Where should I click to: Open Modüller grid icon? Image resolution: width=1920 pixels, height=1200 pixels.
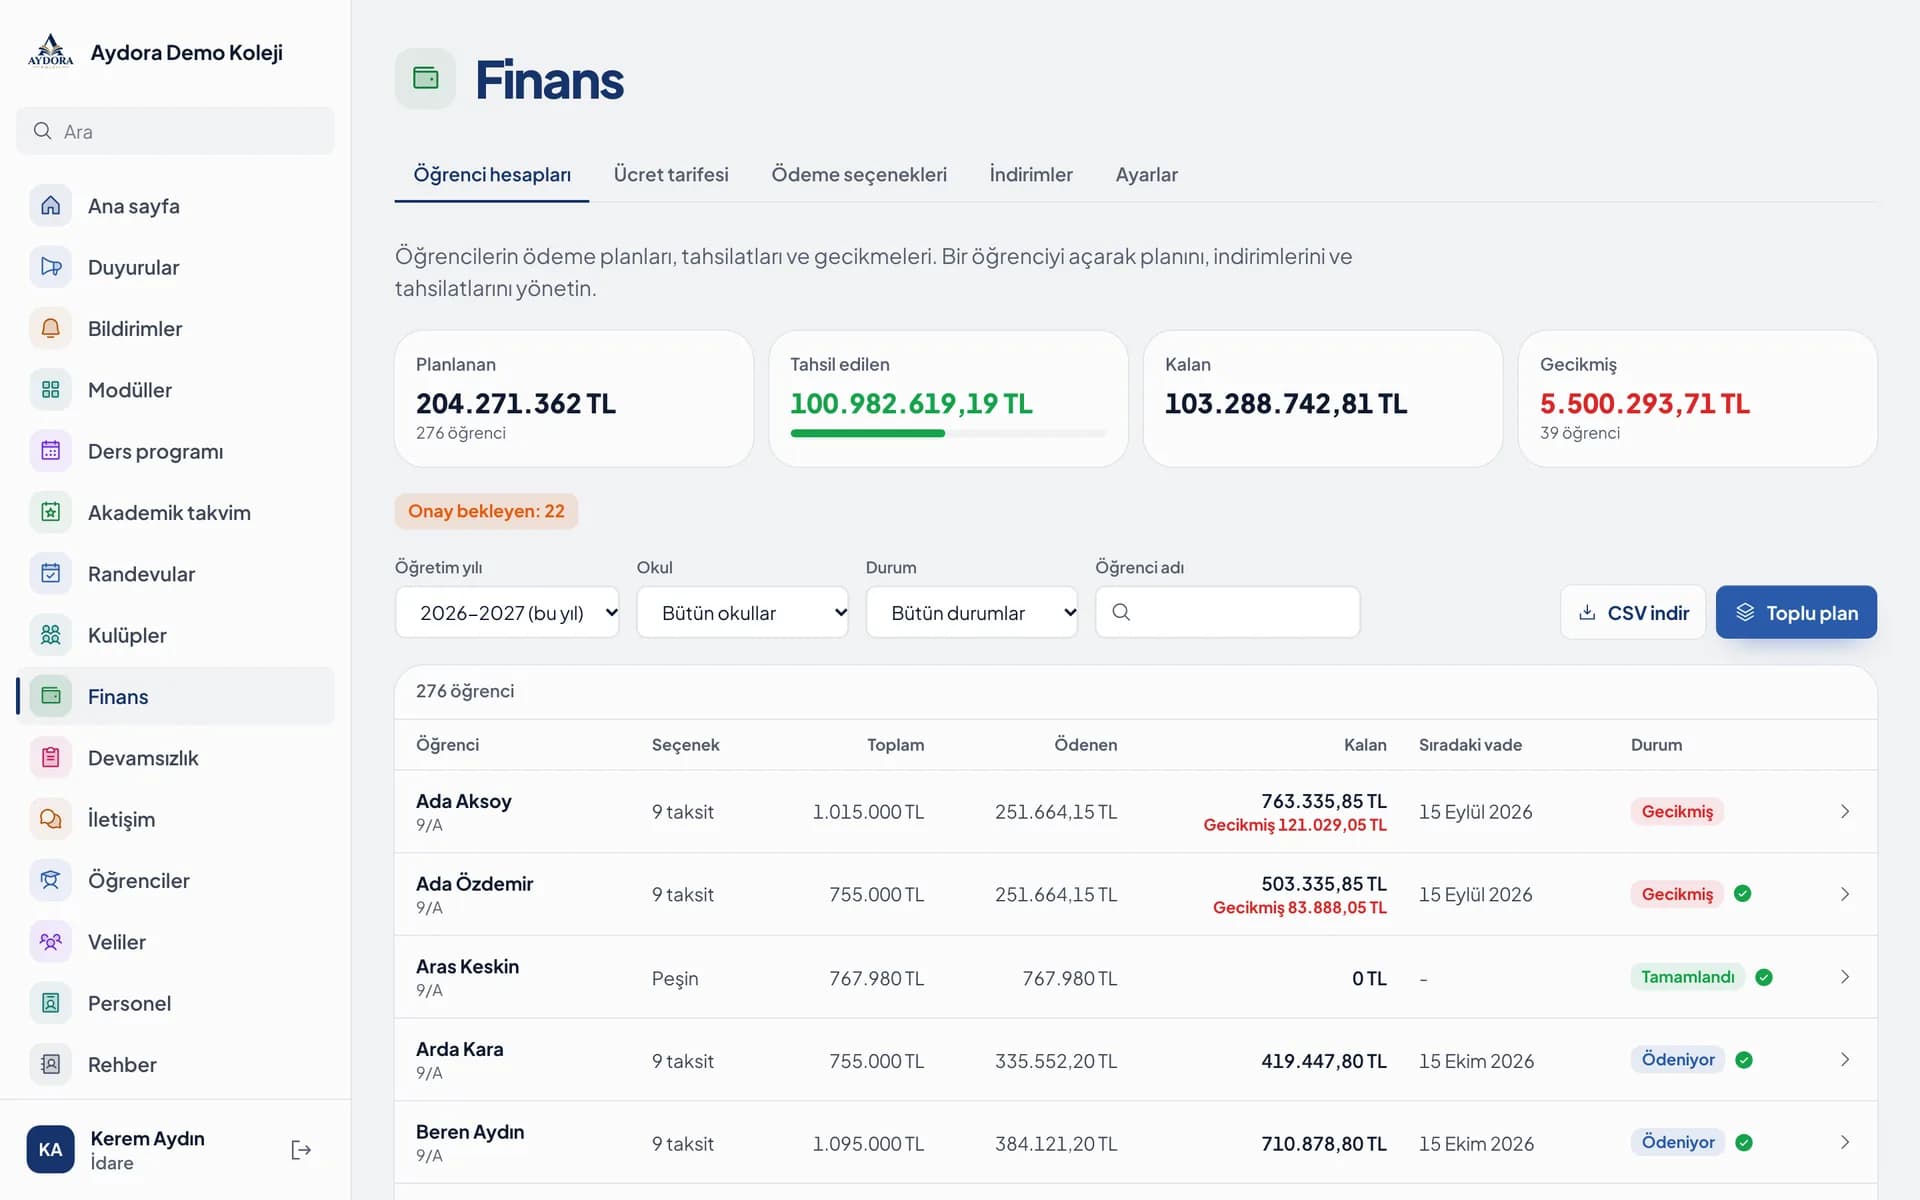(50, 390)
